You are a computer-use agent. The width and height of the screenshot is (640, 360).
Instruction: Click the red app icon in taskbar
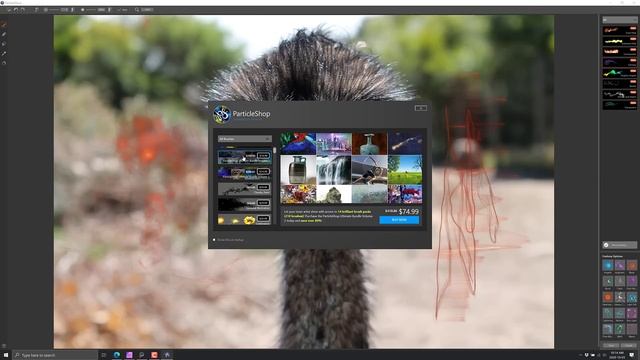pos(154,355)
